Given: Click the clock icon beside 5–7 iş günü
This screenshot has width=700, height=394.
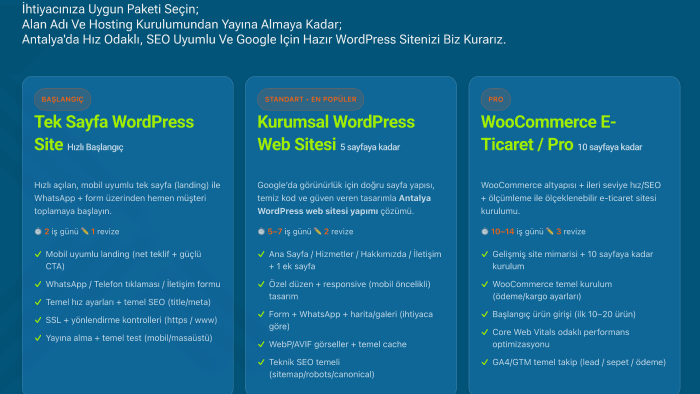Looking at the screenshot, I should [261, 231].
